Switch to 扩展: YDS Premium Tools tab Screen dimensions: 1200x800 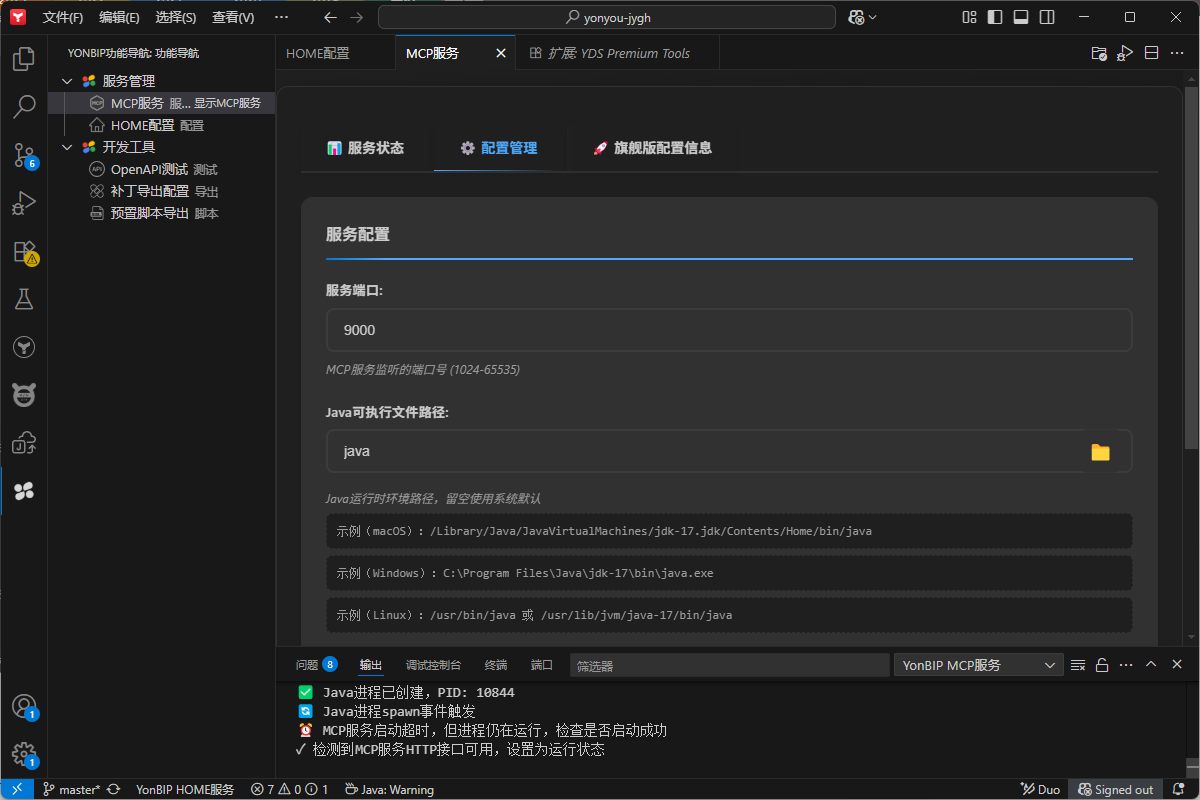[x=618, y=53]
